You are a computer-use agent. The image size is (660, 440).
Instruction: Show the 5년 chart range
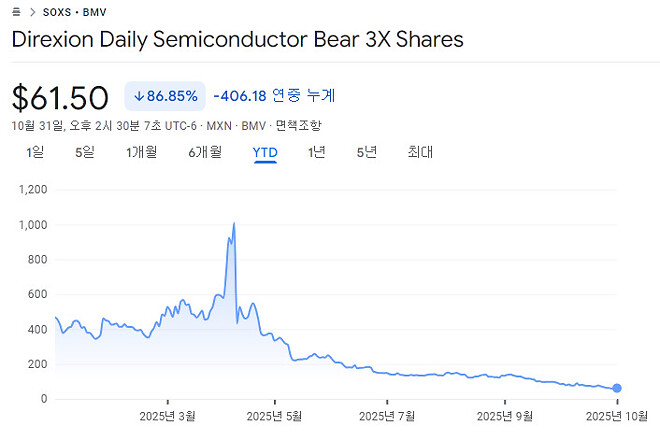click(x=367, y=152)
